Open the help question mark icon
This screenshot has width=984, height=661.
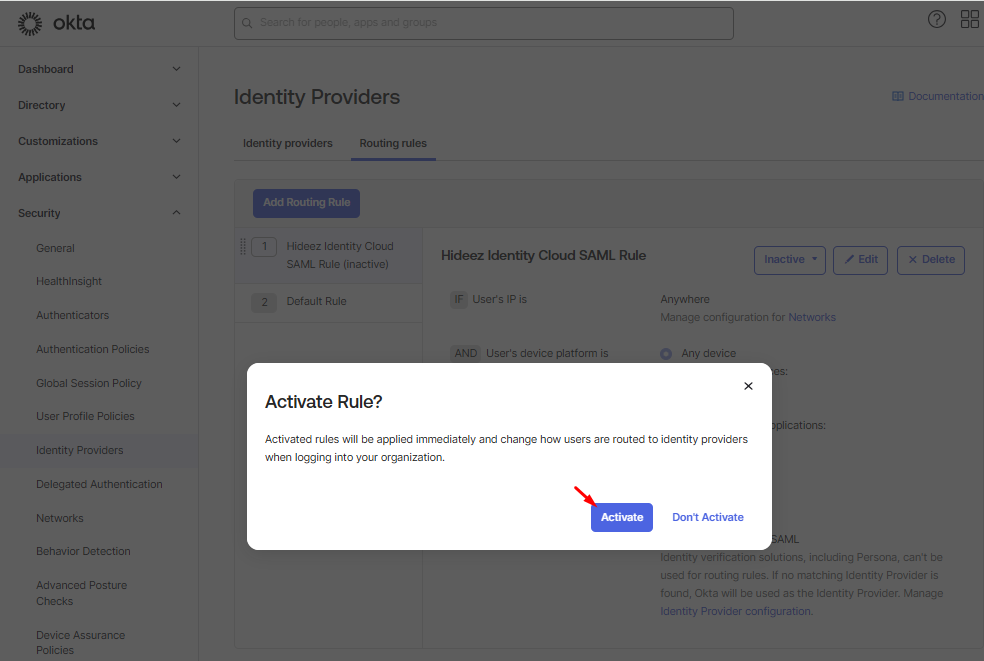click(x=937, y=19)
